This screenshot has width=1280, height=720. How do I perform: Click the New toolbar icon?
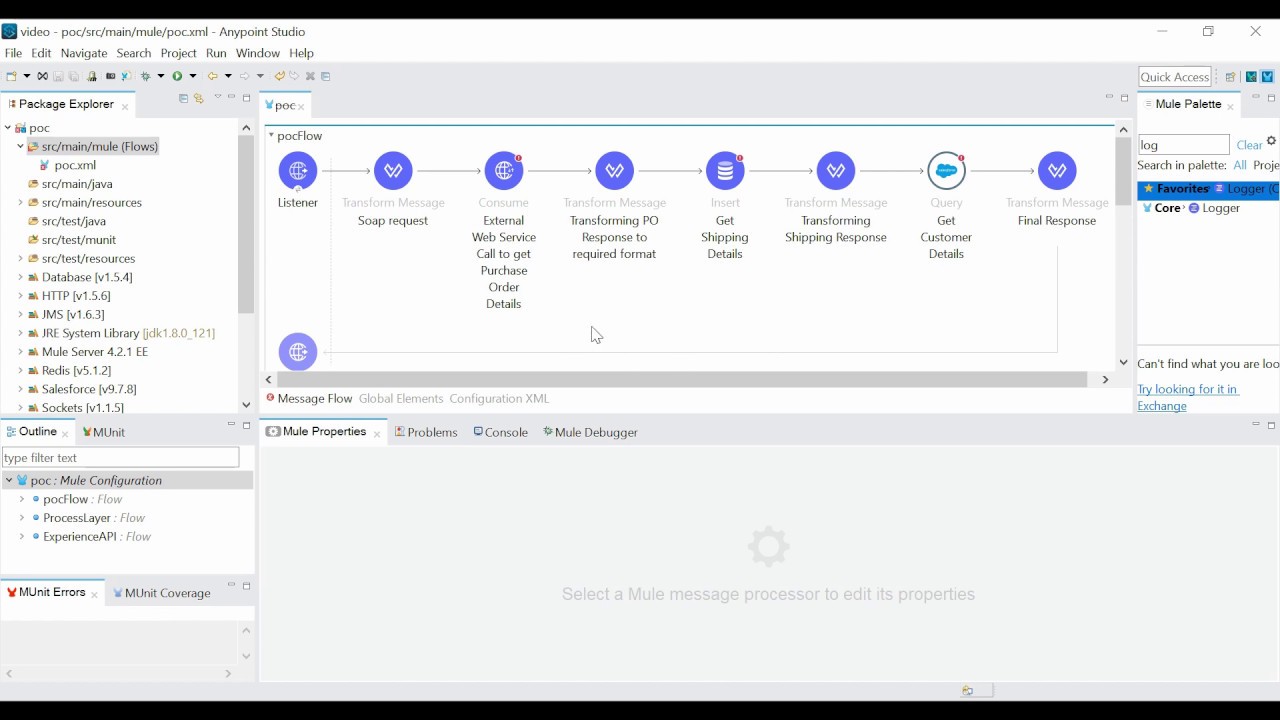tap(12, 77)
